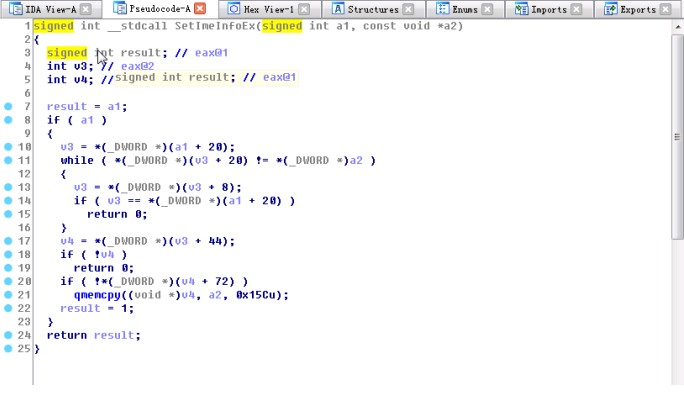
Task: Switch to the Imports tab
Action: [549, 9]
